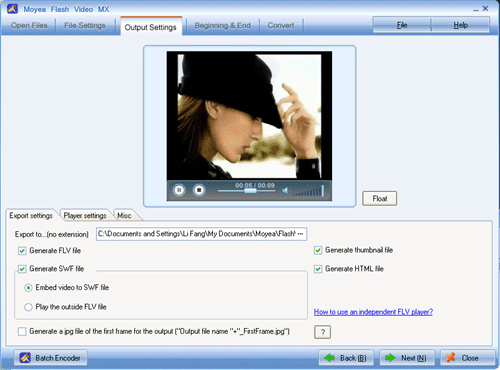
Task: Open independent FLV player help link
Action: pyautogui.click(x=373, y=312)
